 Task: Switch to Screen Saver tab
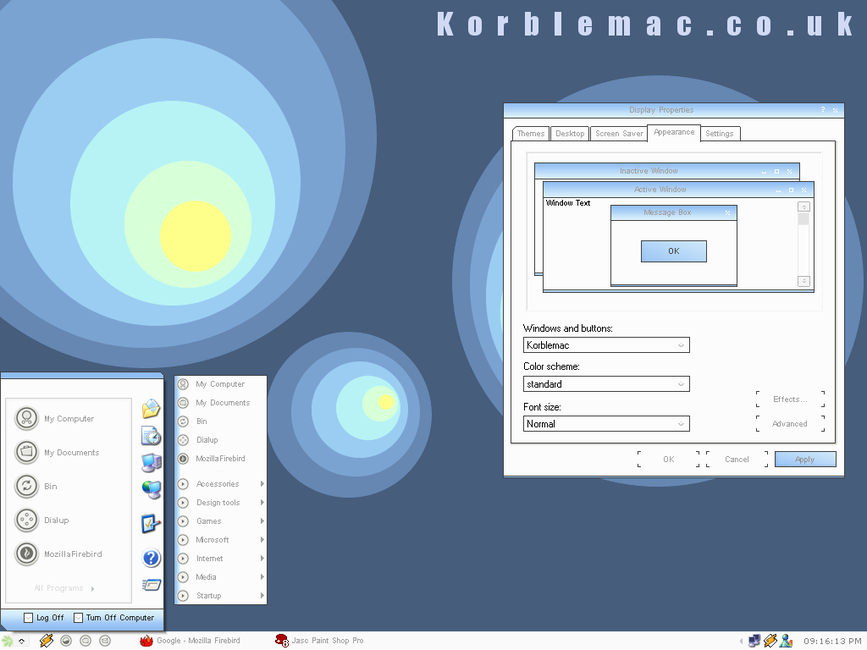(619, 134)
